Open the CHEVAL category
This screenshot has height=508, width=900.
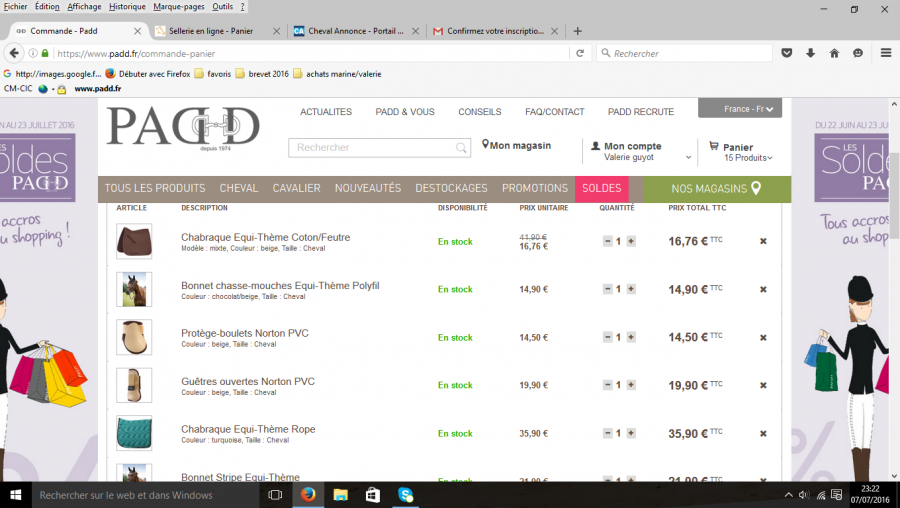239,188
